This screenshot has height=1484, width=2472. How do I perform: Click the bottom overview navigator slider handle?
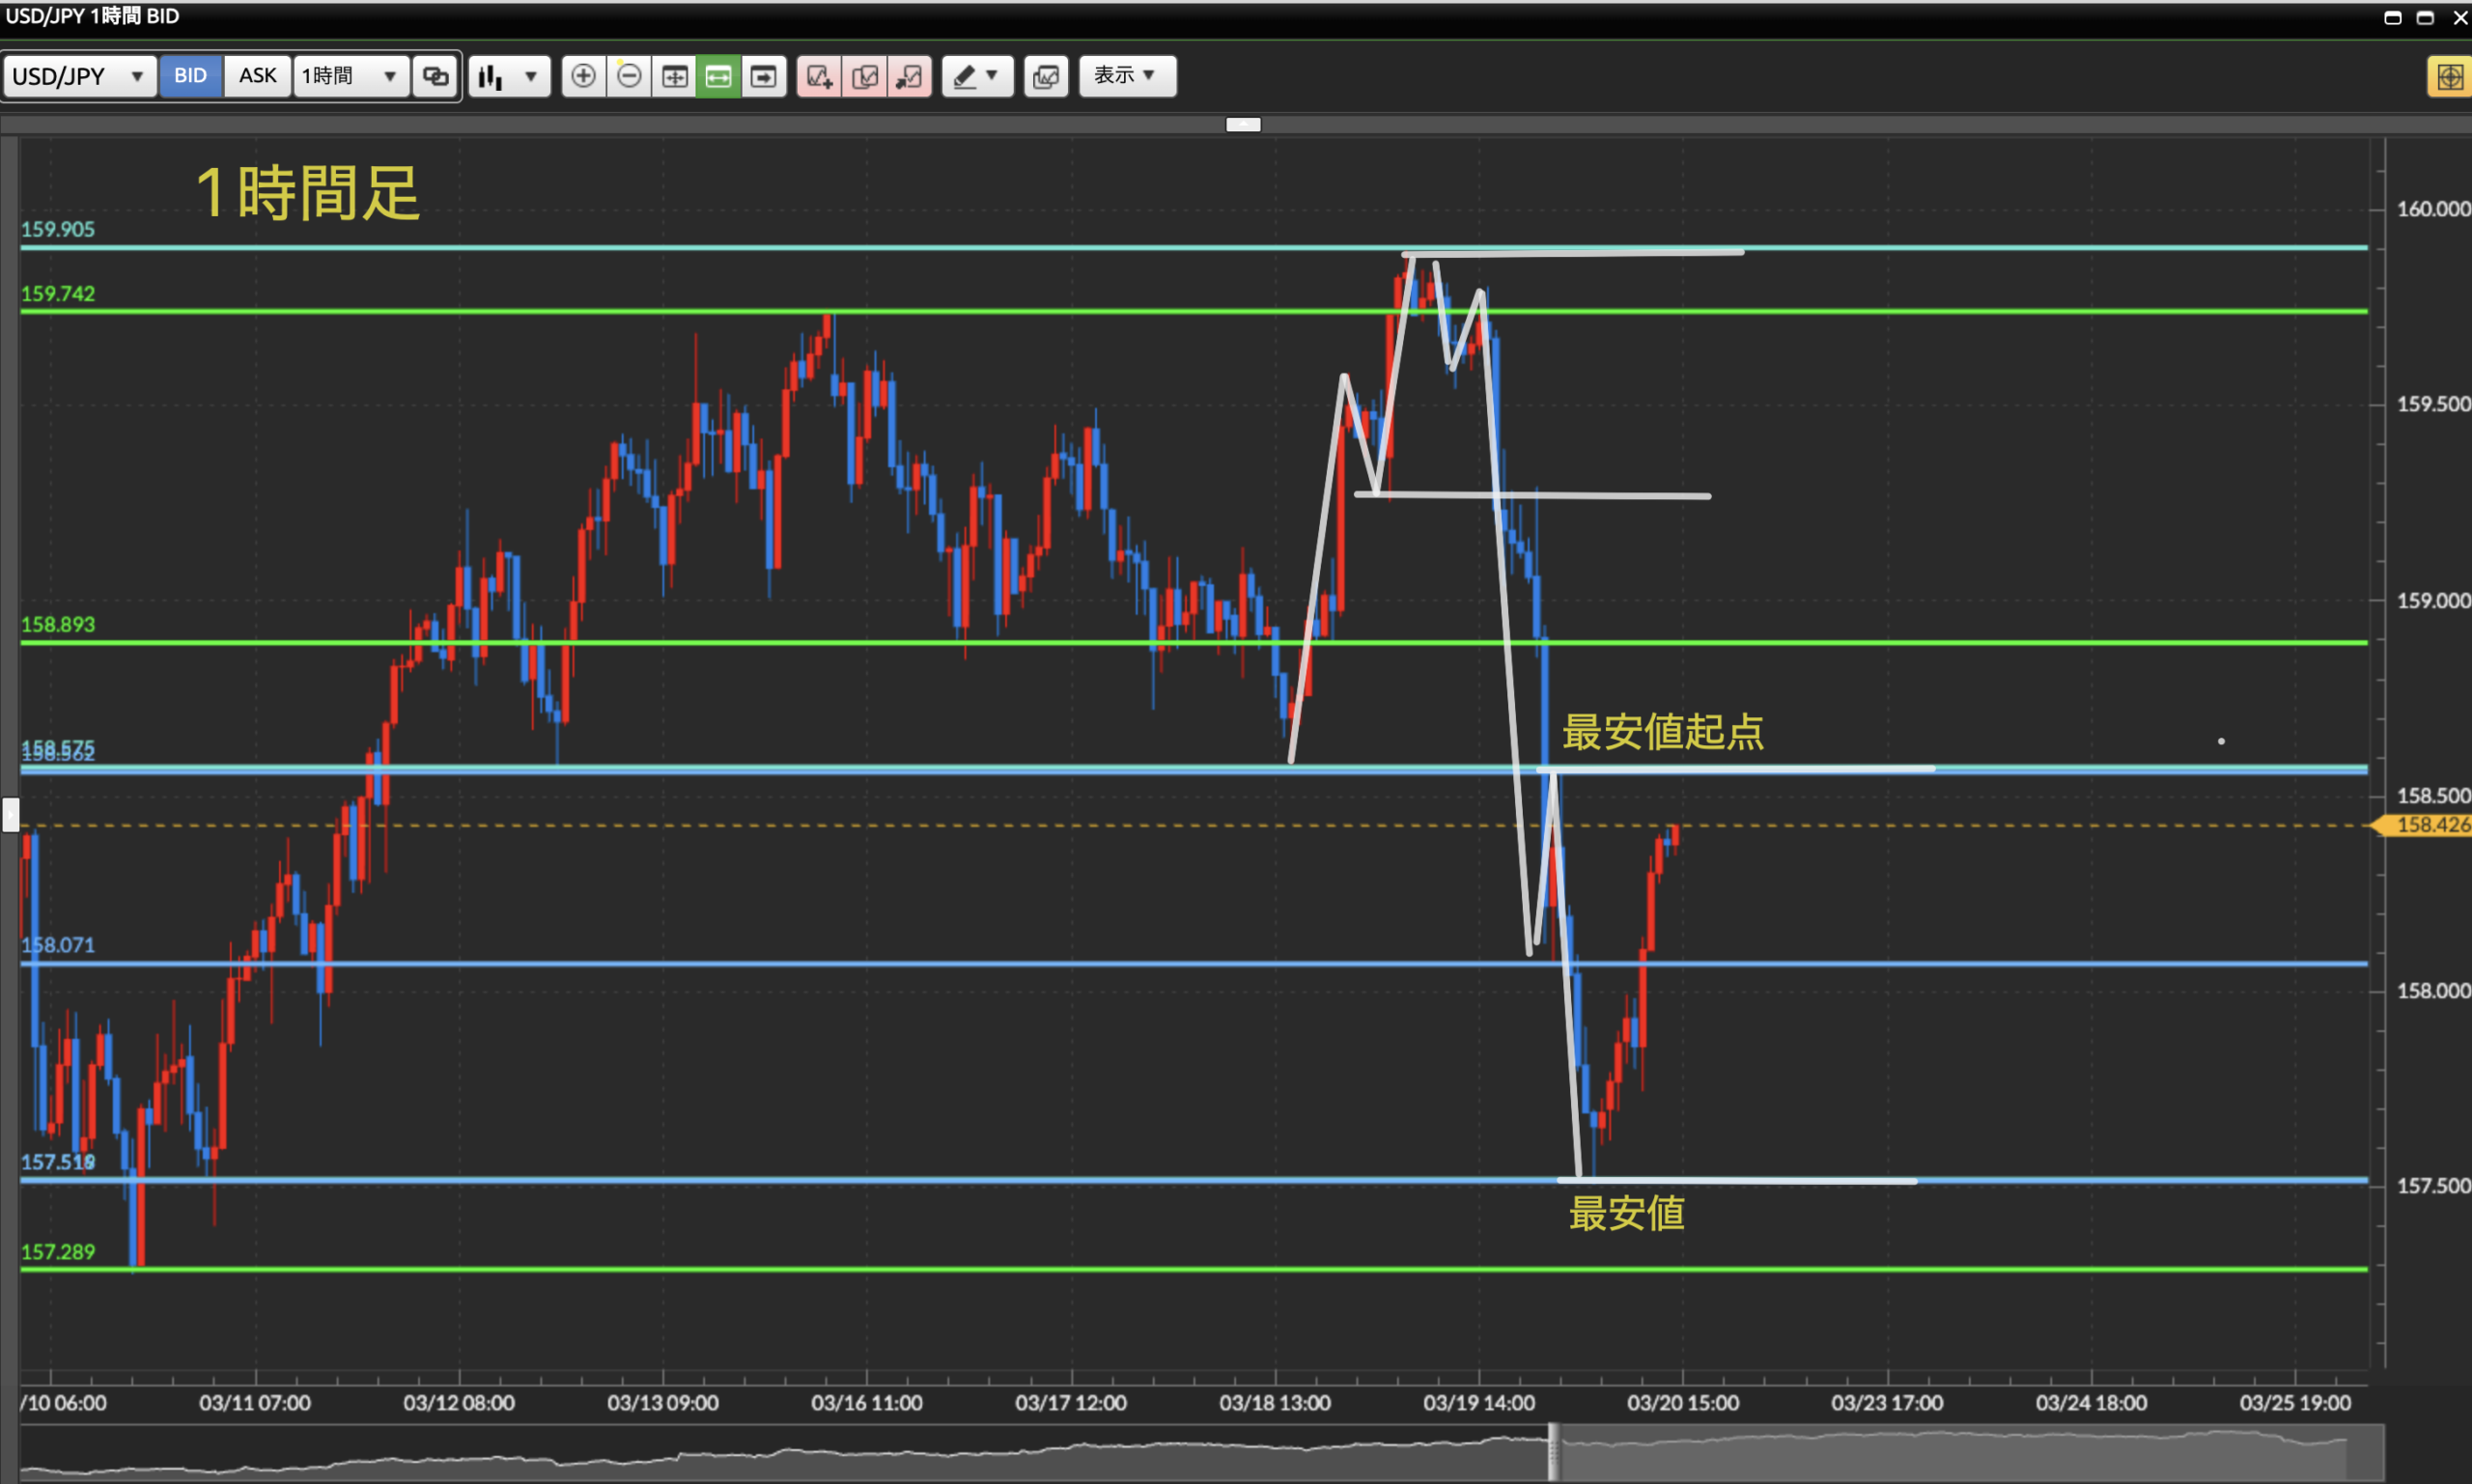tap(1553, 1452)
